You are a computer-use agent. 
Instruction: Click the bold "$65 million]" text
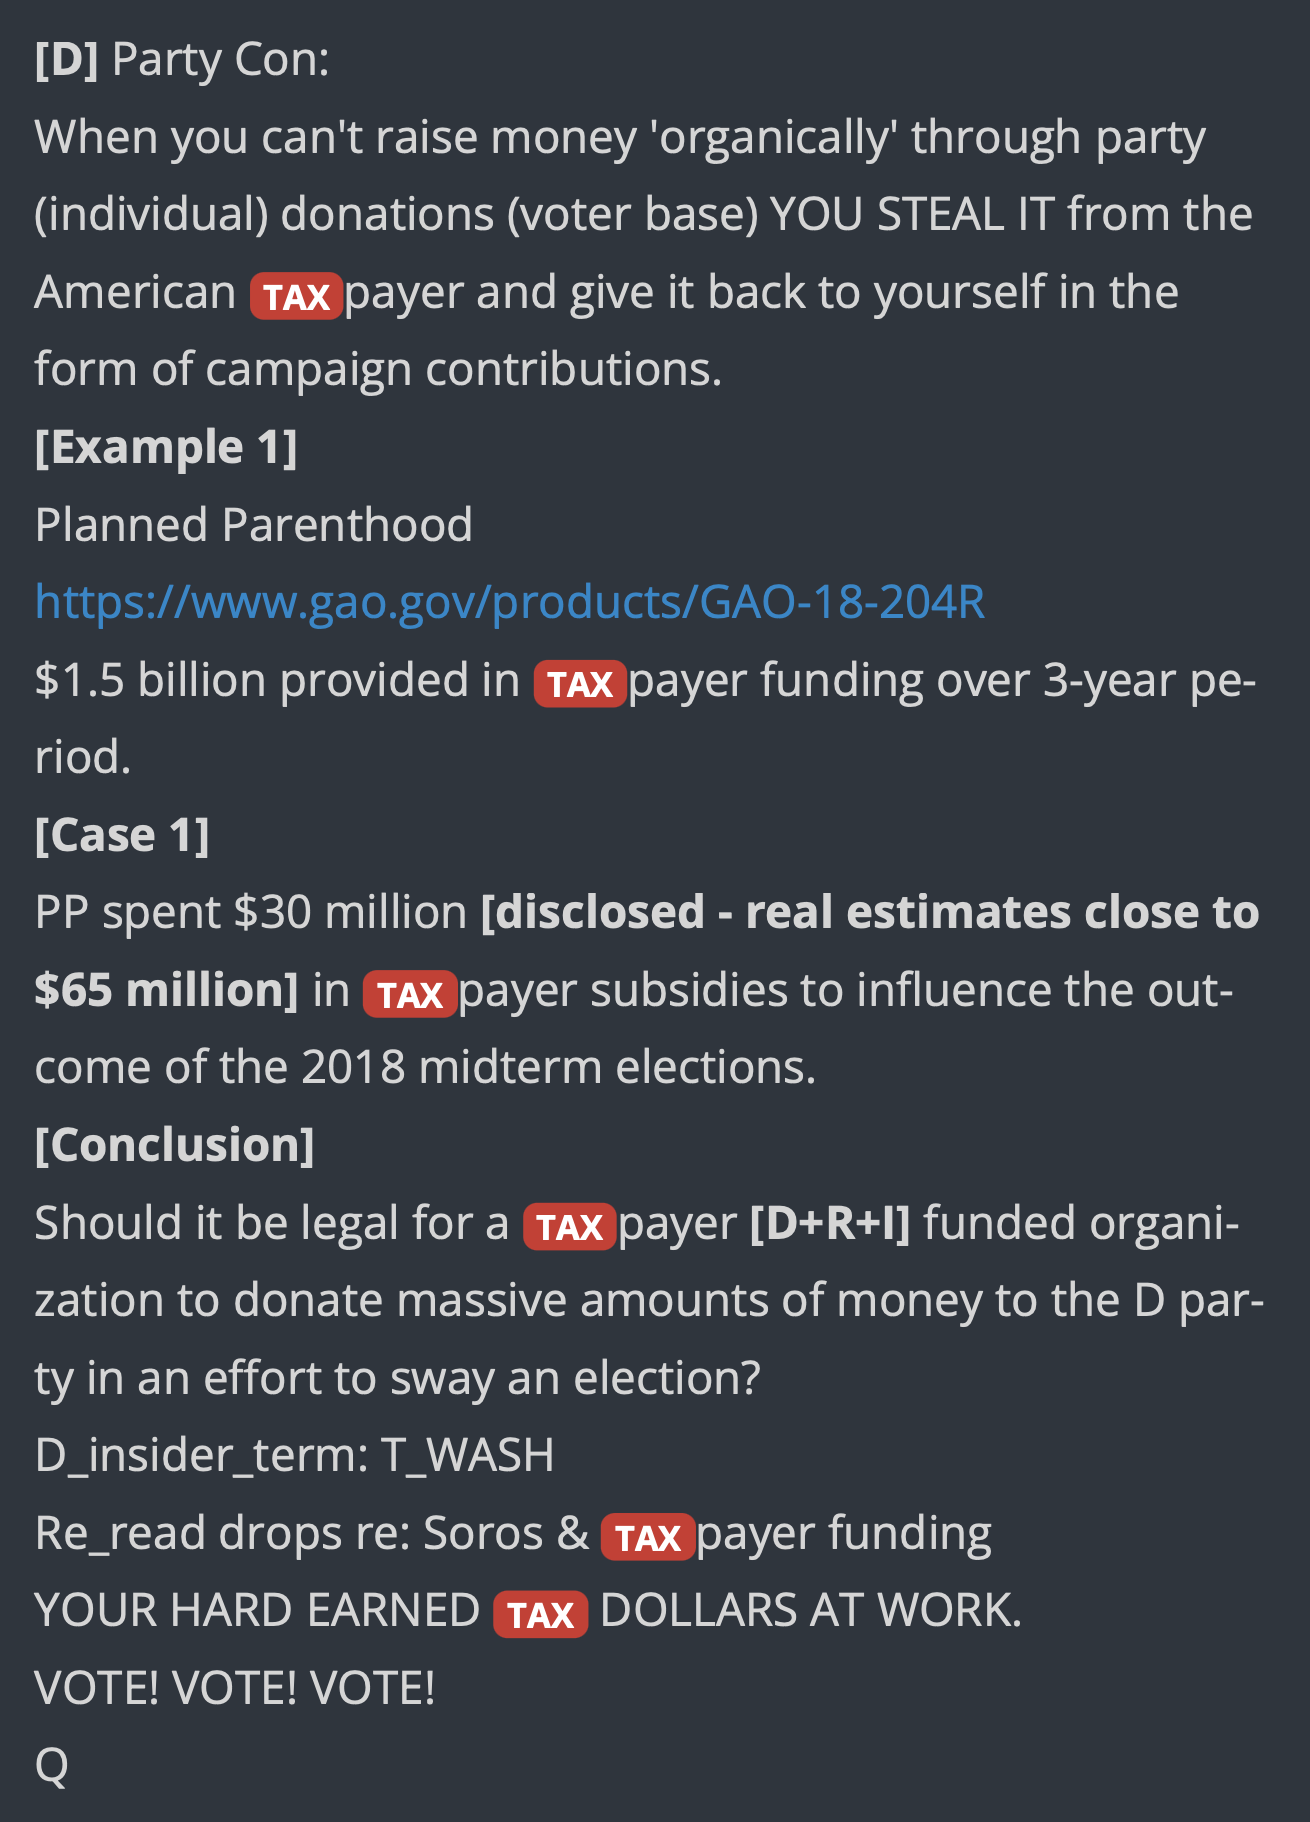[166, 990]
